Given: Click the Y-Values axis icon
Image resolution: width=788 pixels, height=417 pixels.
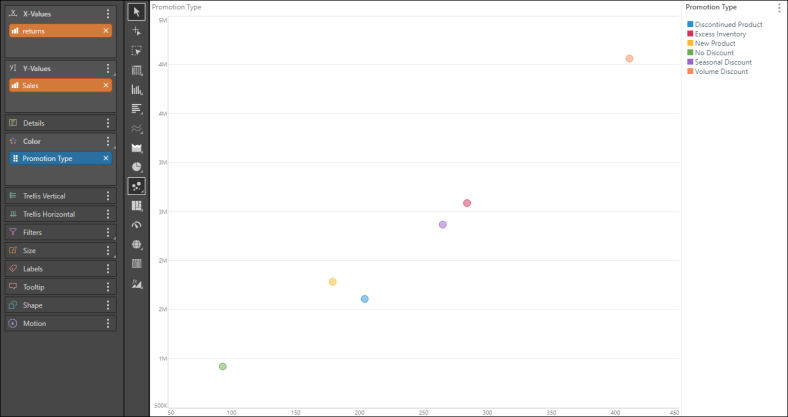Looking at the screenshot, I should click(x=14, y=68).
